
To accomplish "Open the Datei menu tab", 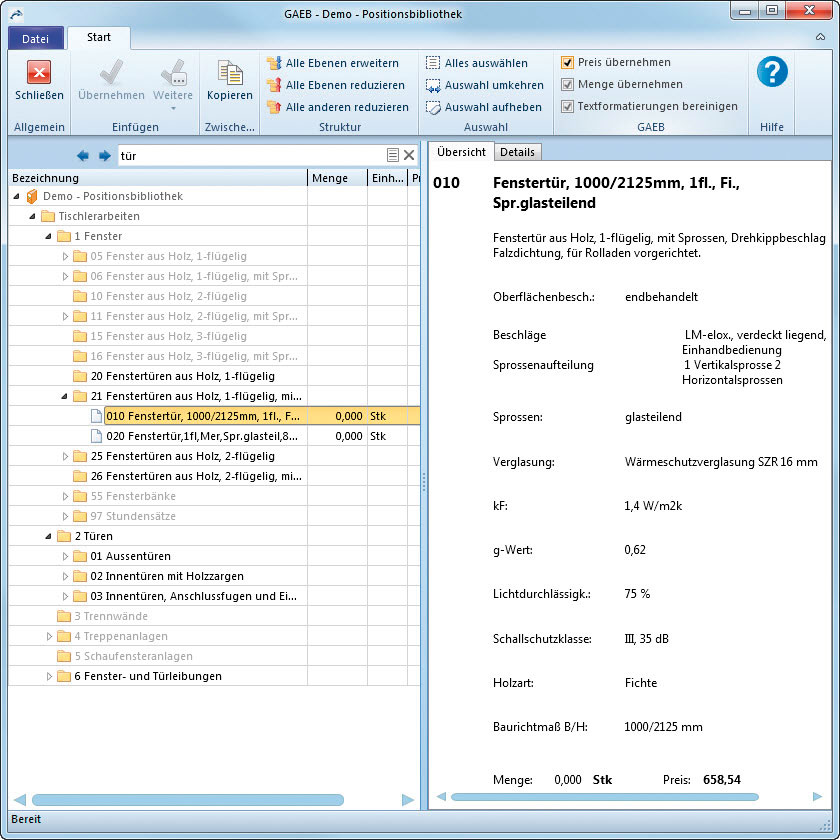I will [x=35, y=39].
